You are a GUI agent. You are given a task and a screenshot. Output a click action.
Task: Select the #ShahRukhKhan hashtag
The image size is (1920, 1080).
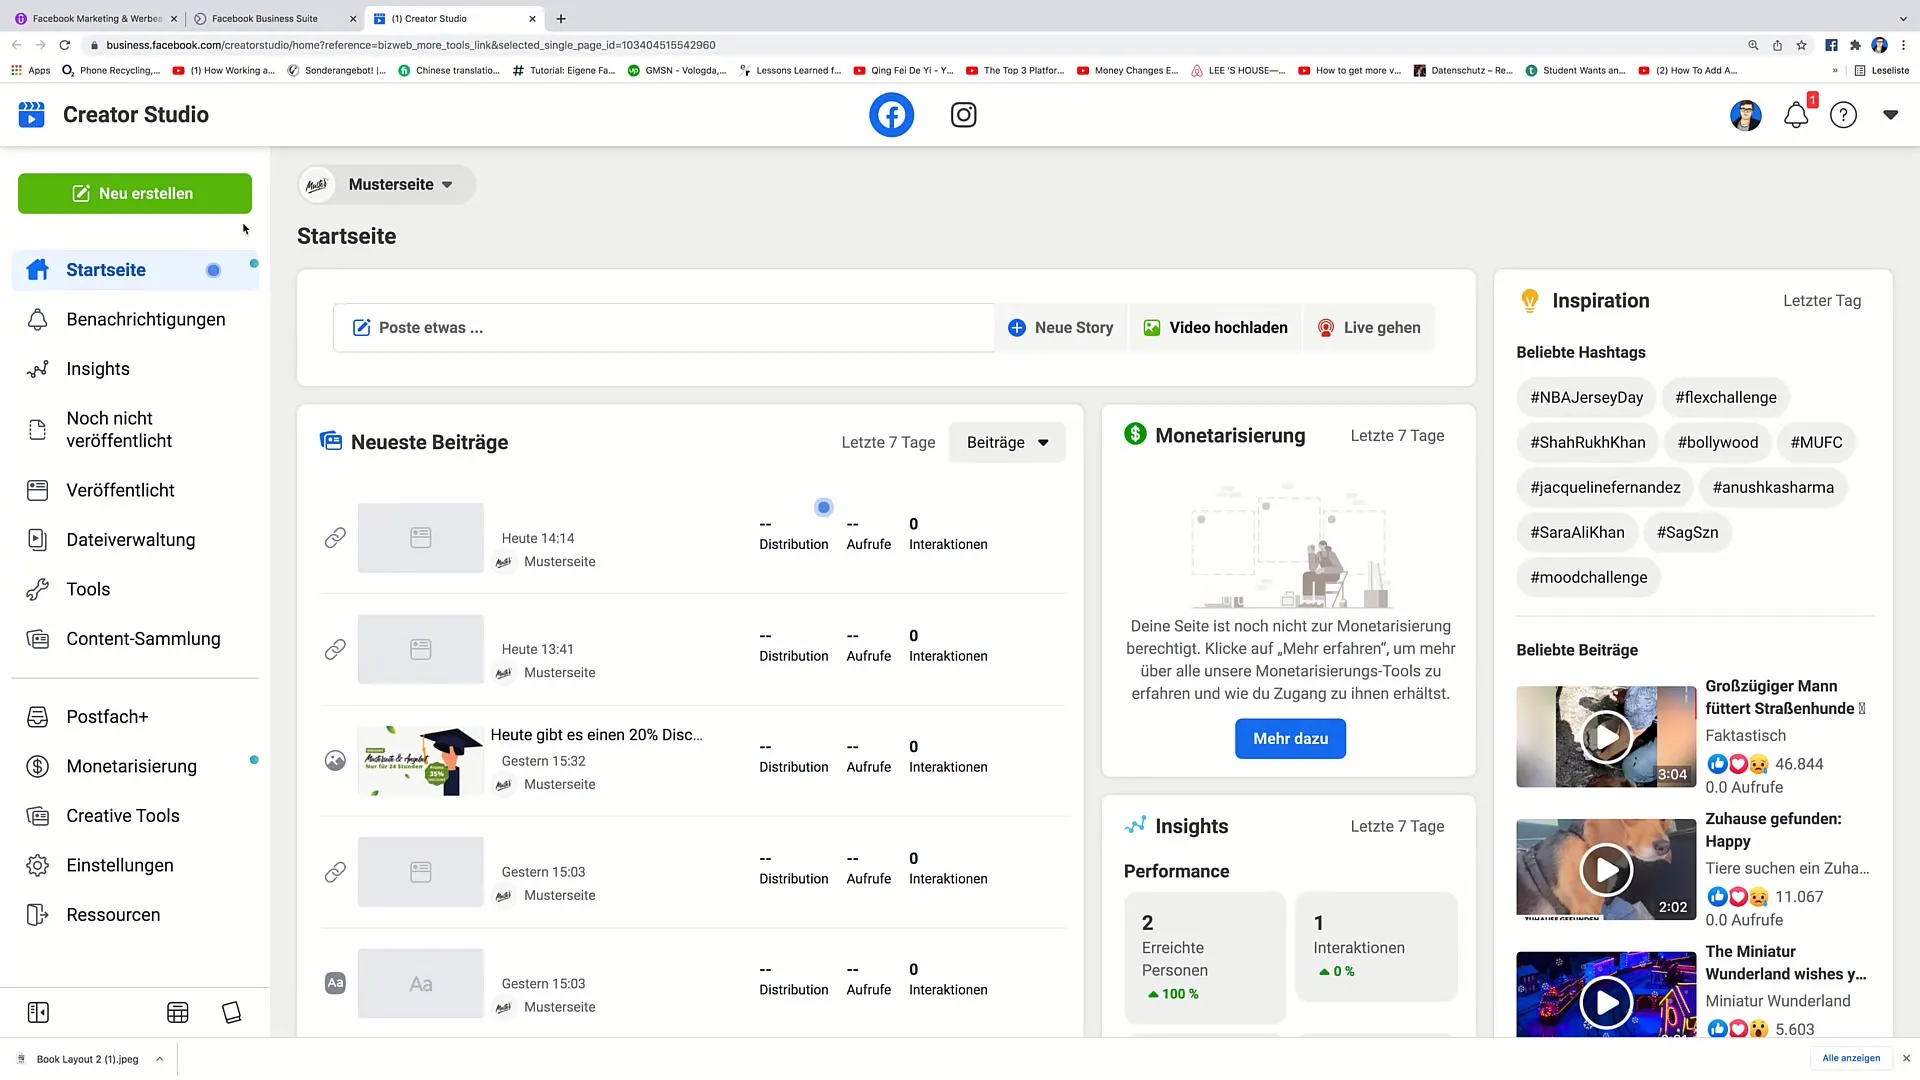[x=1587, y=442]
